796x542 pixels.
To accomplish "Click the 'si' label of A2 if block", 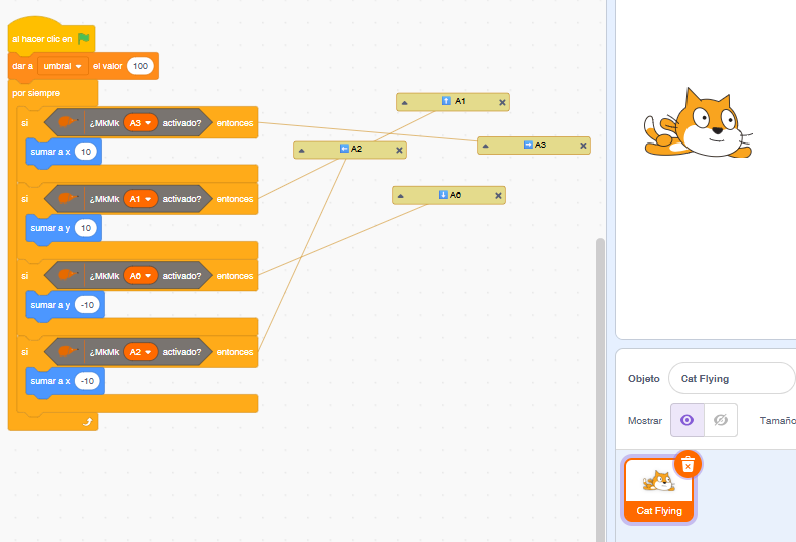I will coord(24,352).
